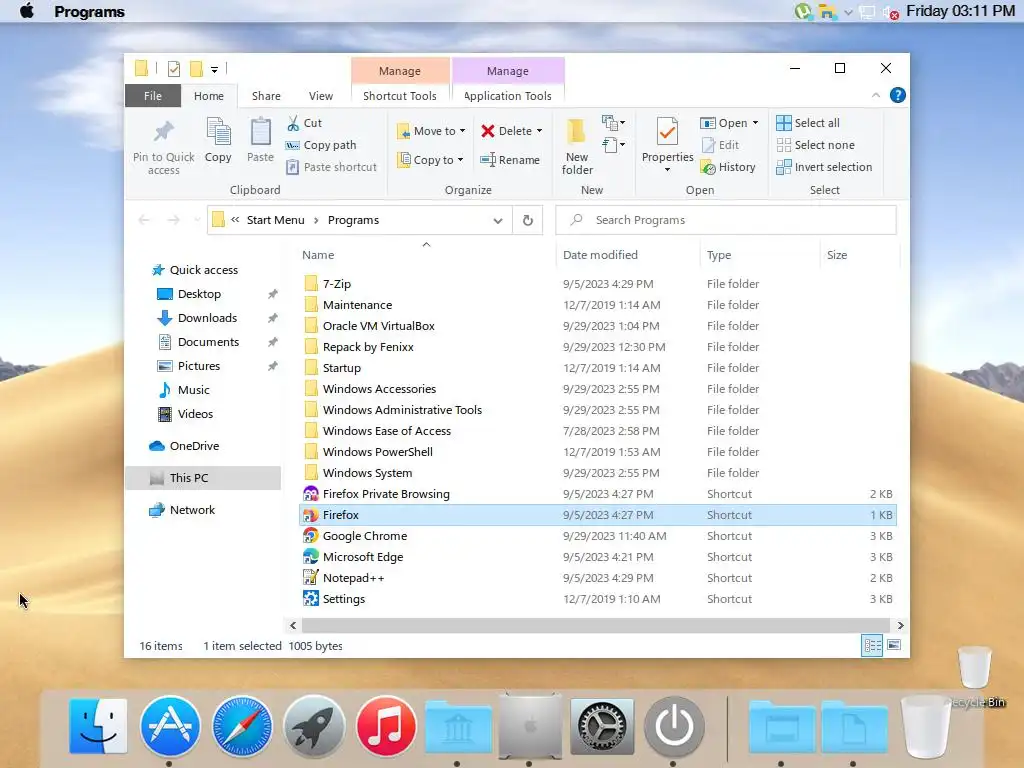The height and width of the screenshot is (768, 1024).
Task: Click Copy path in ribbon
Action: coord(321,145)
